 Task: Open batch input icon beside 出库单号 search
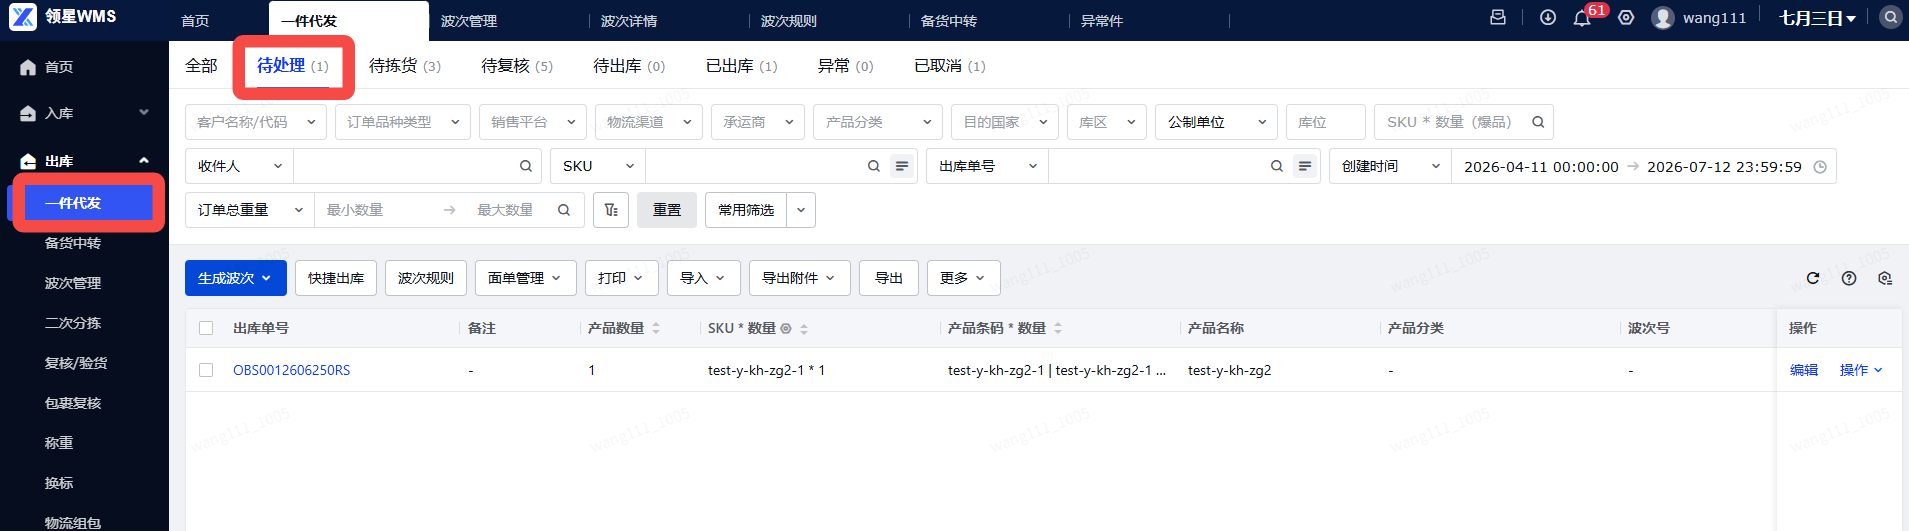coord(1305,166)
